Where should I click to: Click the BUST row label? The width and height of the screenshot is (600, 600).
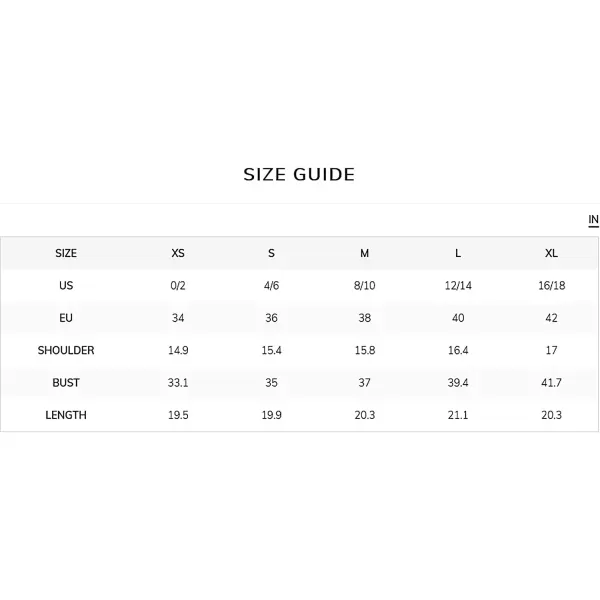pos(66,383)
